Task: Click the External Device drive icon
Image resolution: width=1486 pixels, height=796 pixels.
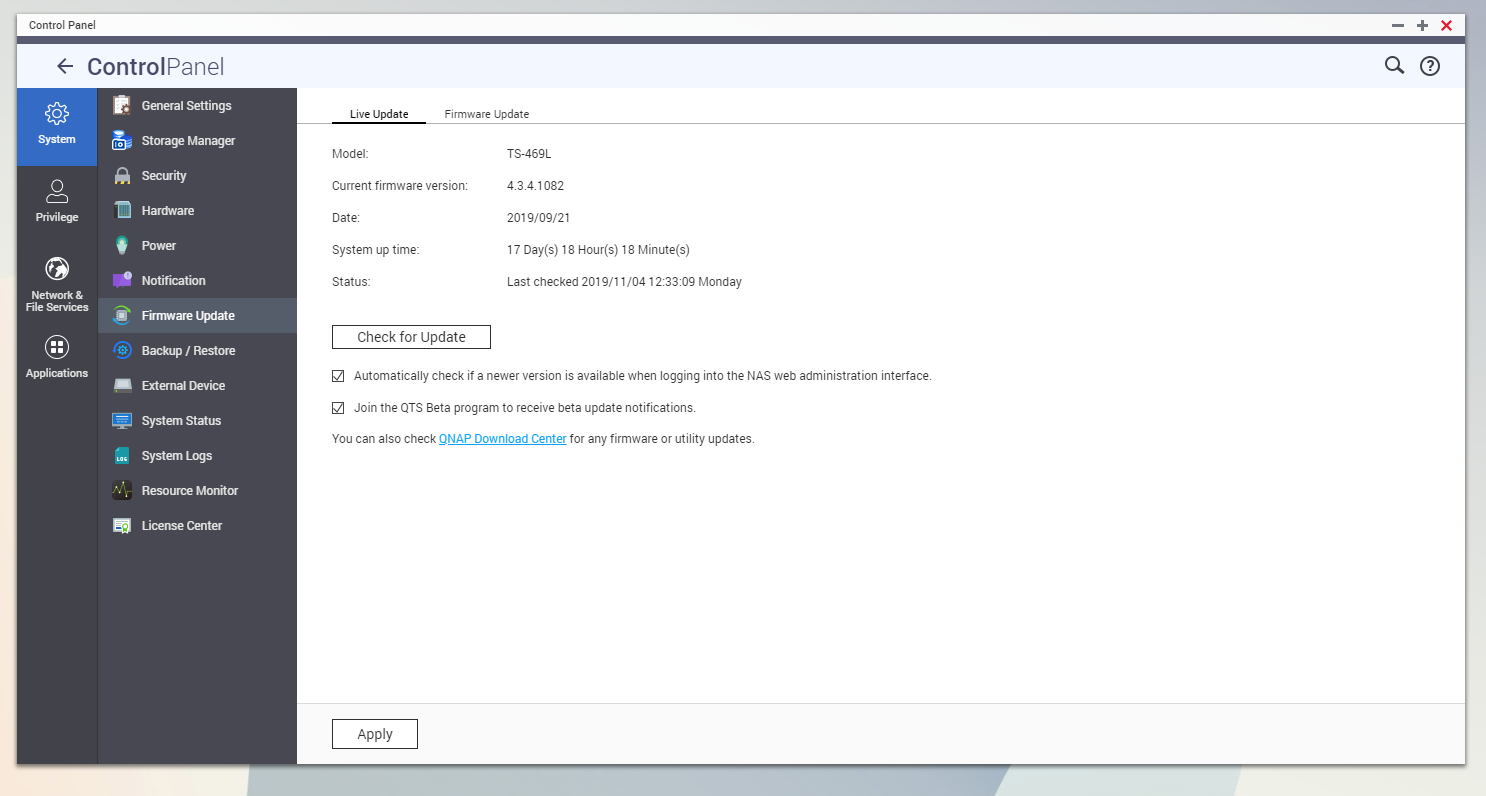Action: click(x=122, y=385)
